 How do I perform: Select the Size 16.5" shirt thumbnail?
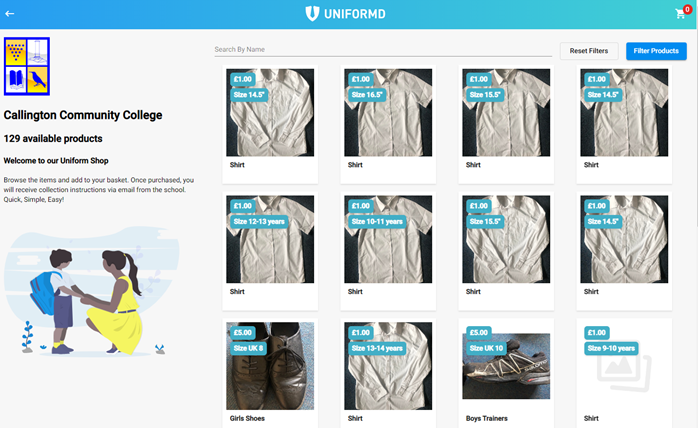point(388,112)
